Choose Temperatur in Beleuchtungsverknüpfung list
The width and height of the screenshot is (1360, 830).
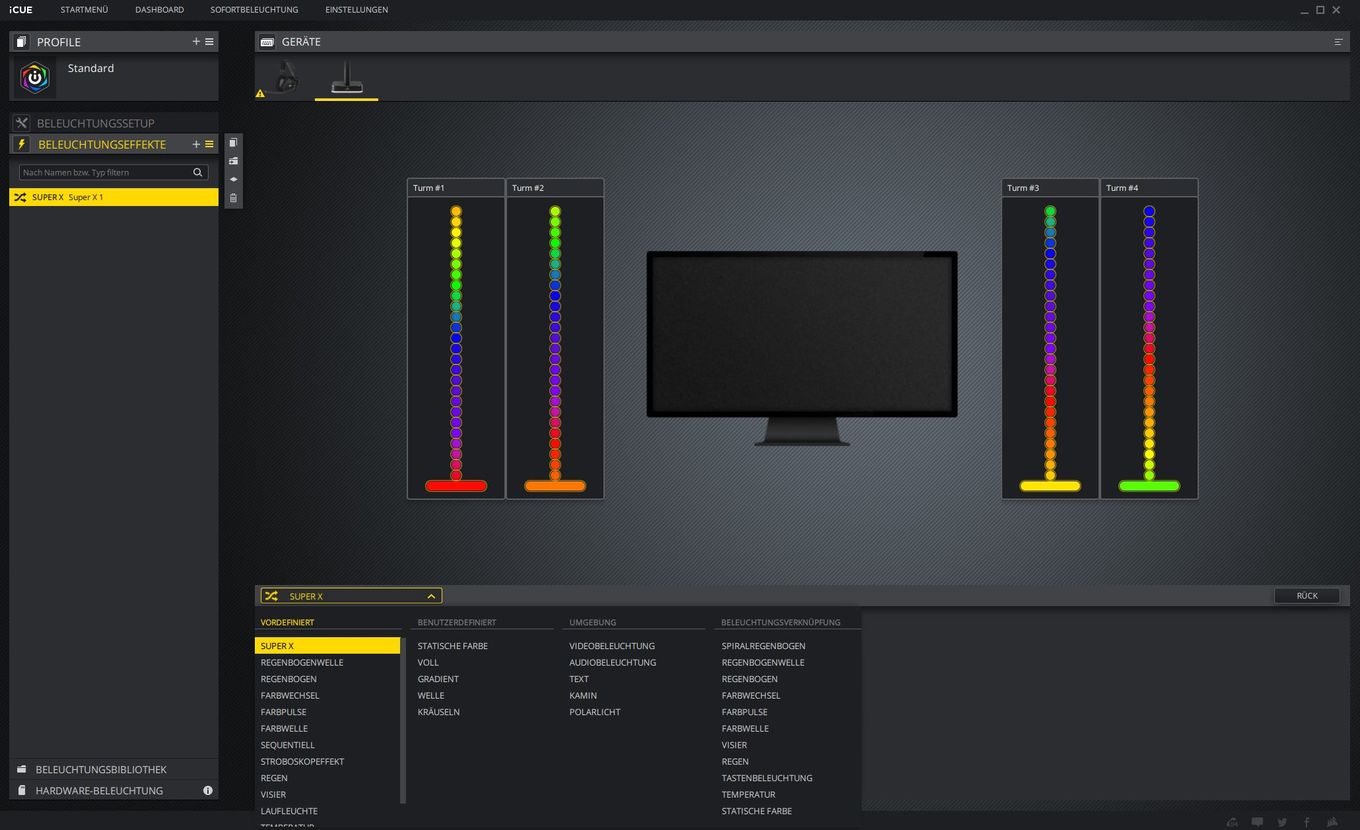click(x=748, y=794)
